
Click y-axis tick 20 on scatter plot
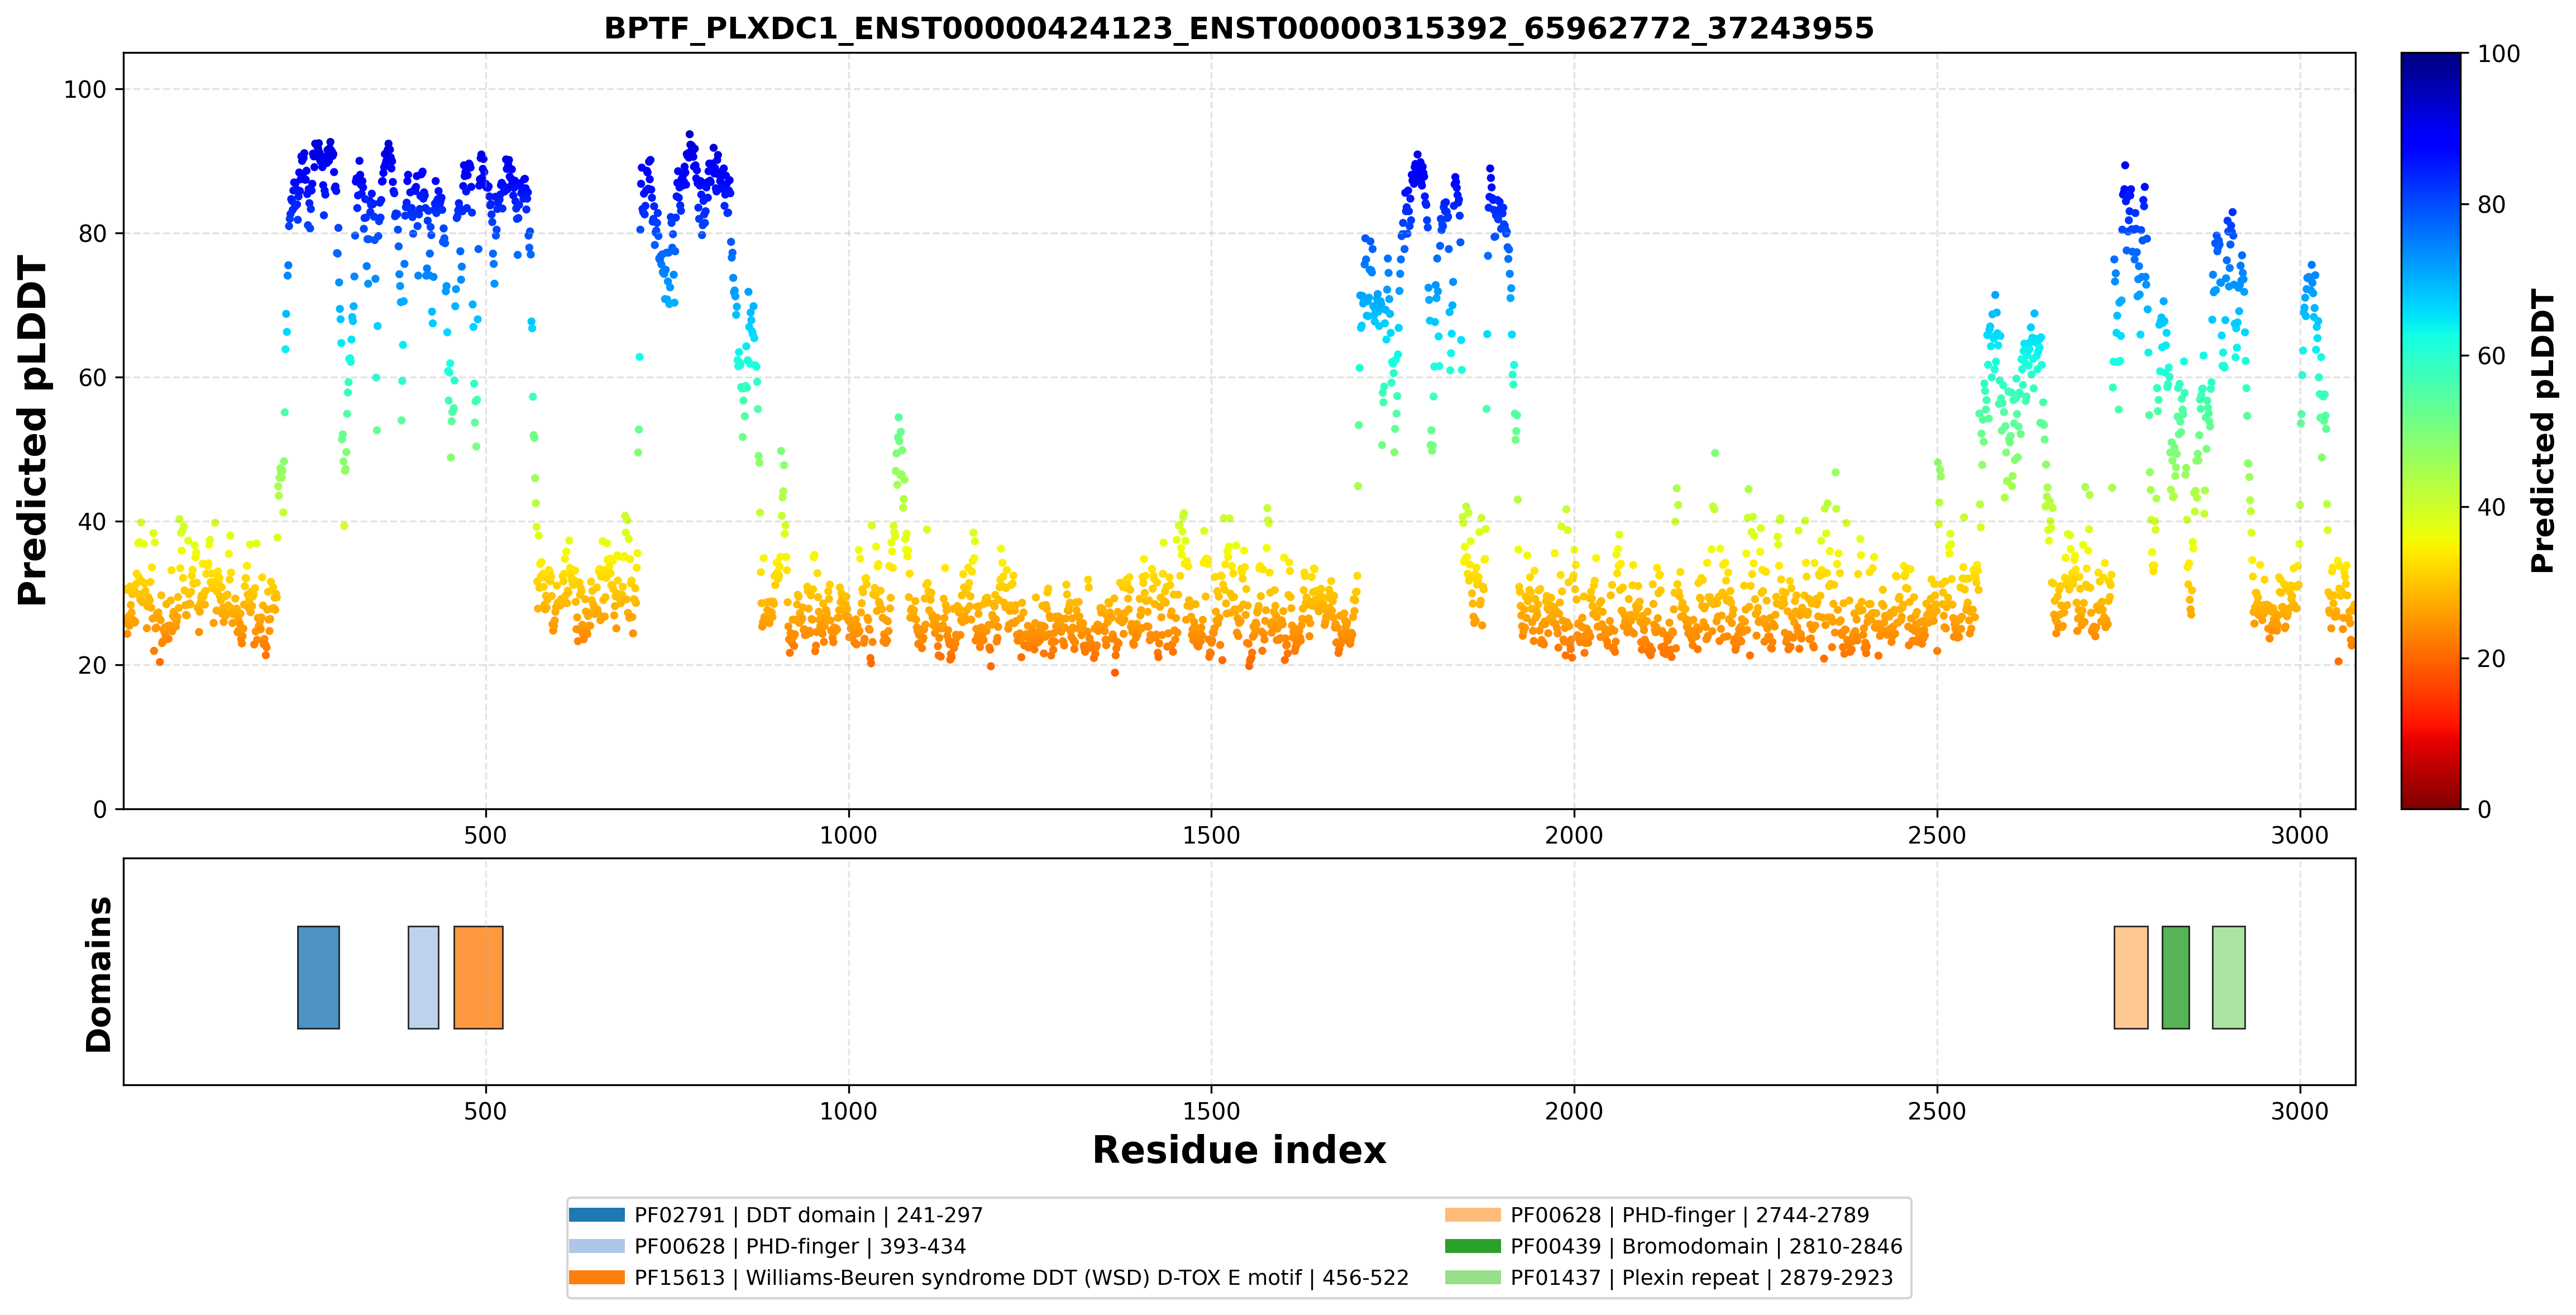[x=92, y=666]
